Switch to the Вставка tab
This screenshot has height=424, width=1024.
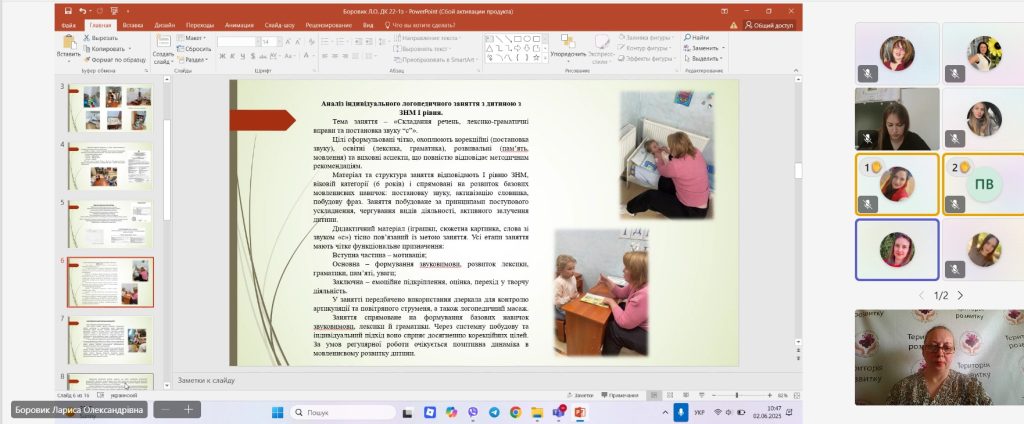click(x=133, y=25)
